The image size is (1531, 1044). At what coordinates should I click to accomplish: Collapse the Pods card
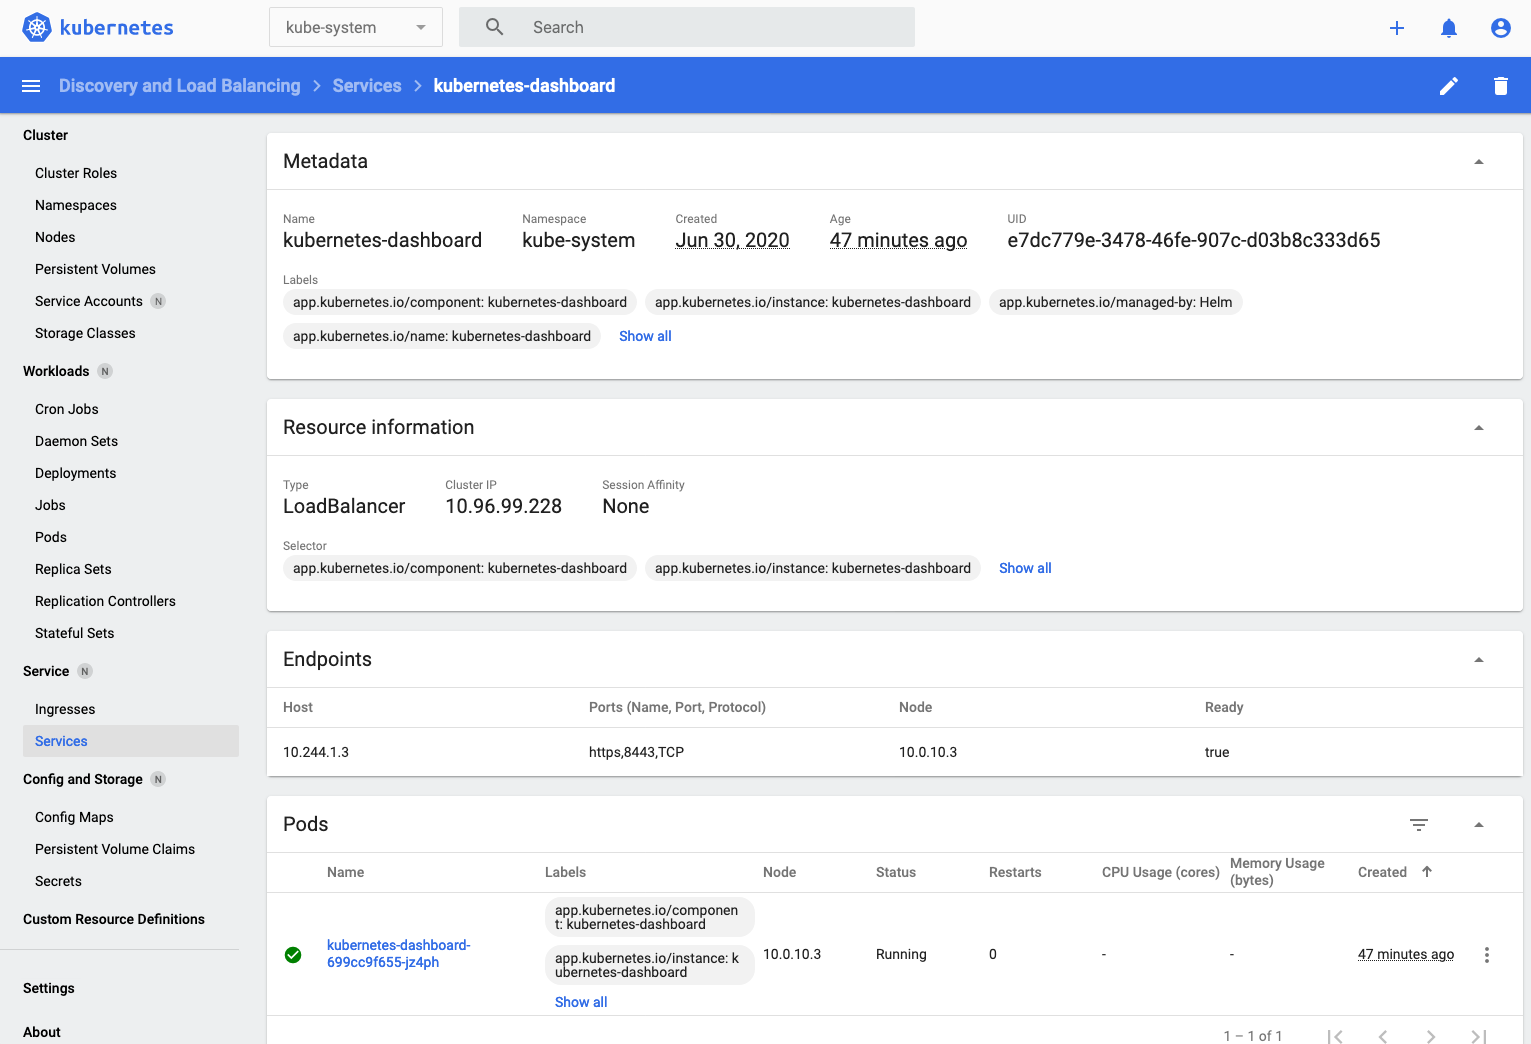1479,825
